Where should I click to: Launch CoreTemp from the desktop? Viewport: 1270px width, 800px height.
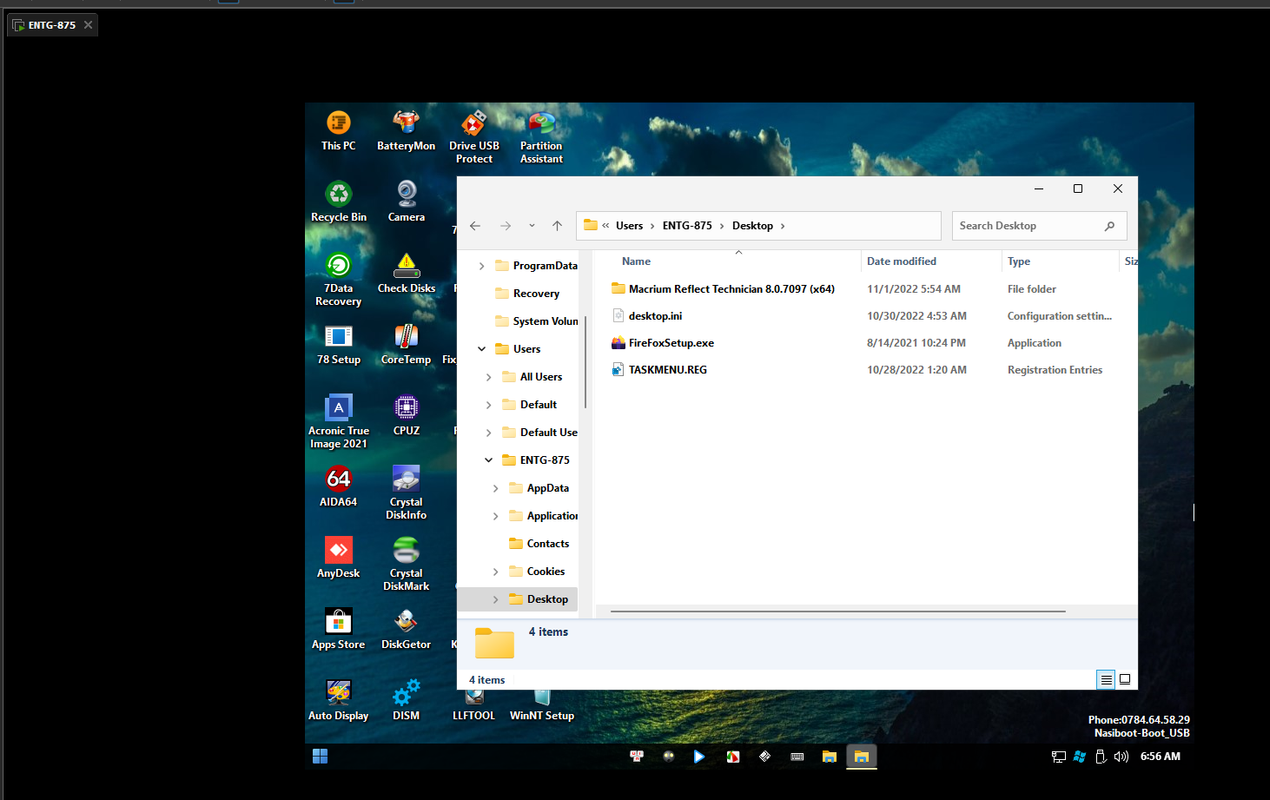tap(406, 345)
